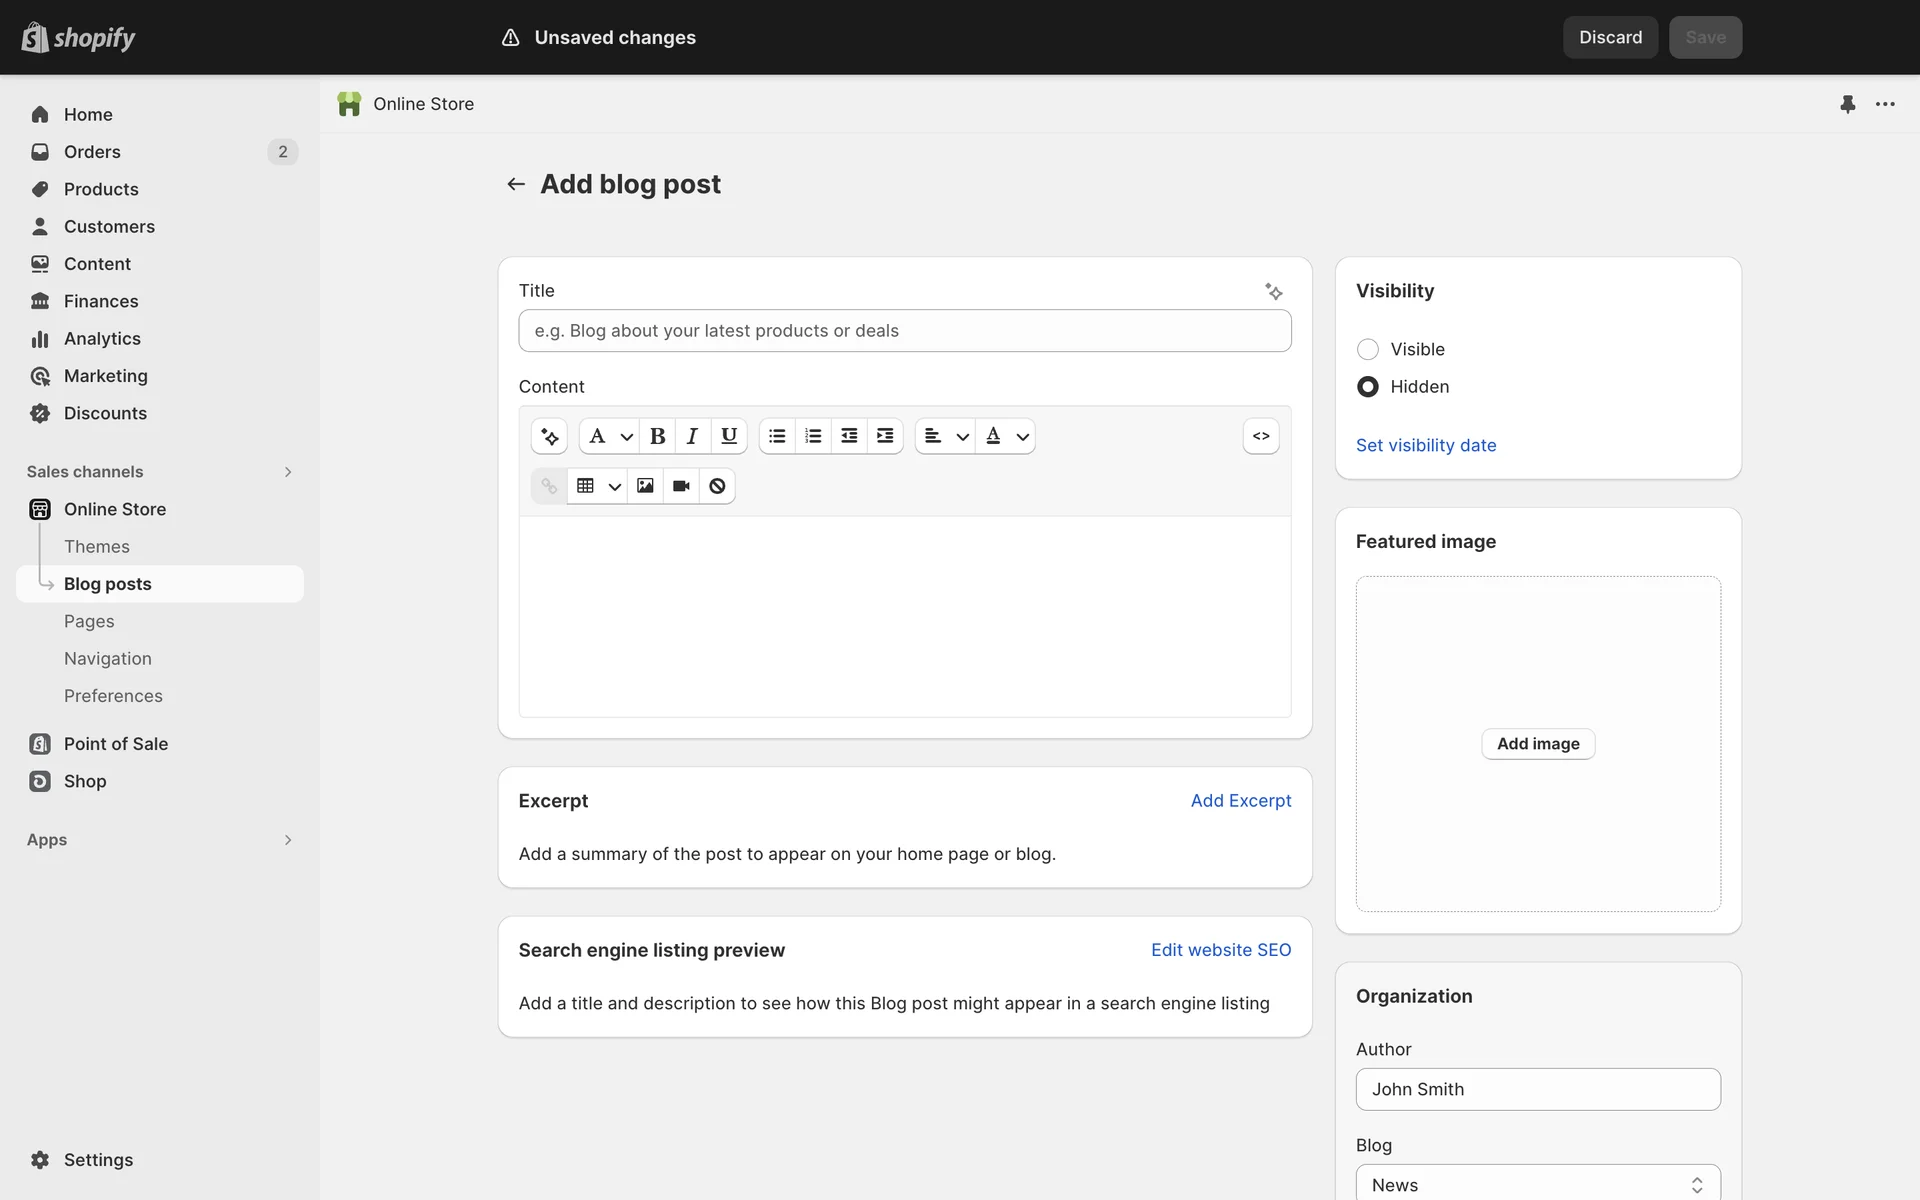
Task: Go to Navigation under Online Store
Action: click(108, 659)
